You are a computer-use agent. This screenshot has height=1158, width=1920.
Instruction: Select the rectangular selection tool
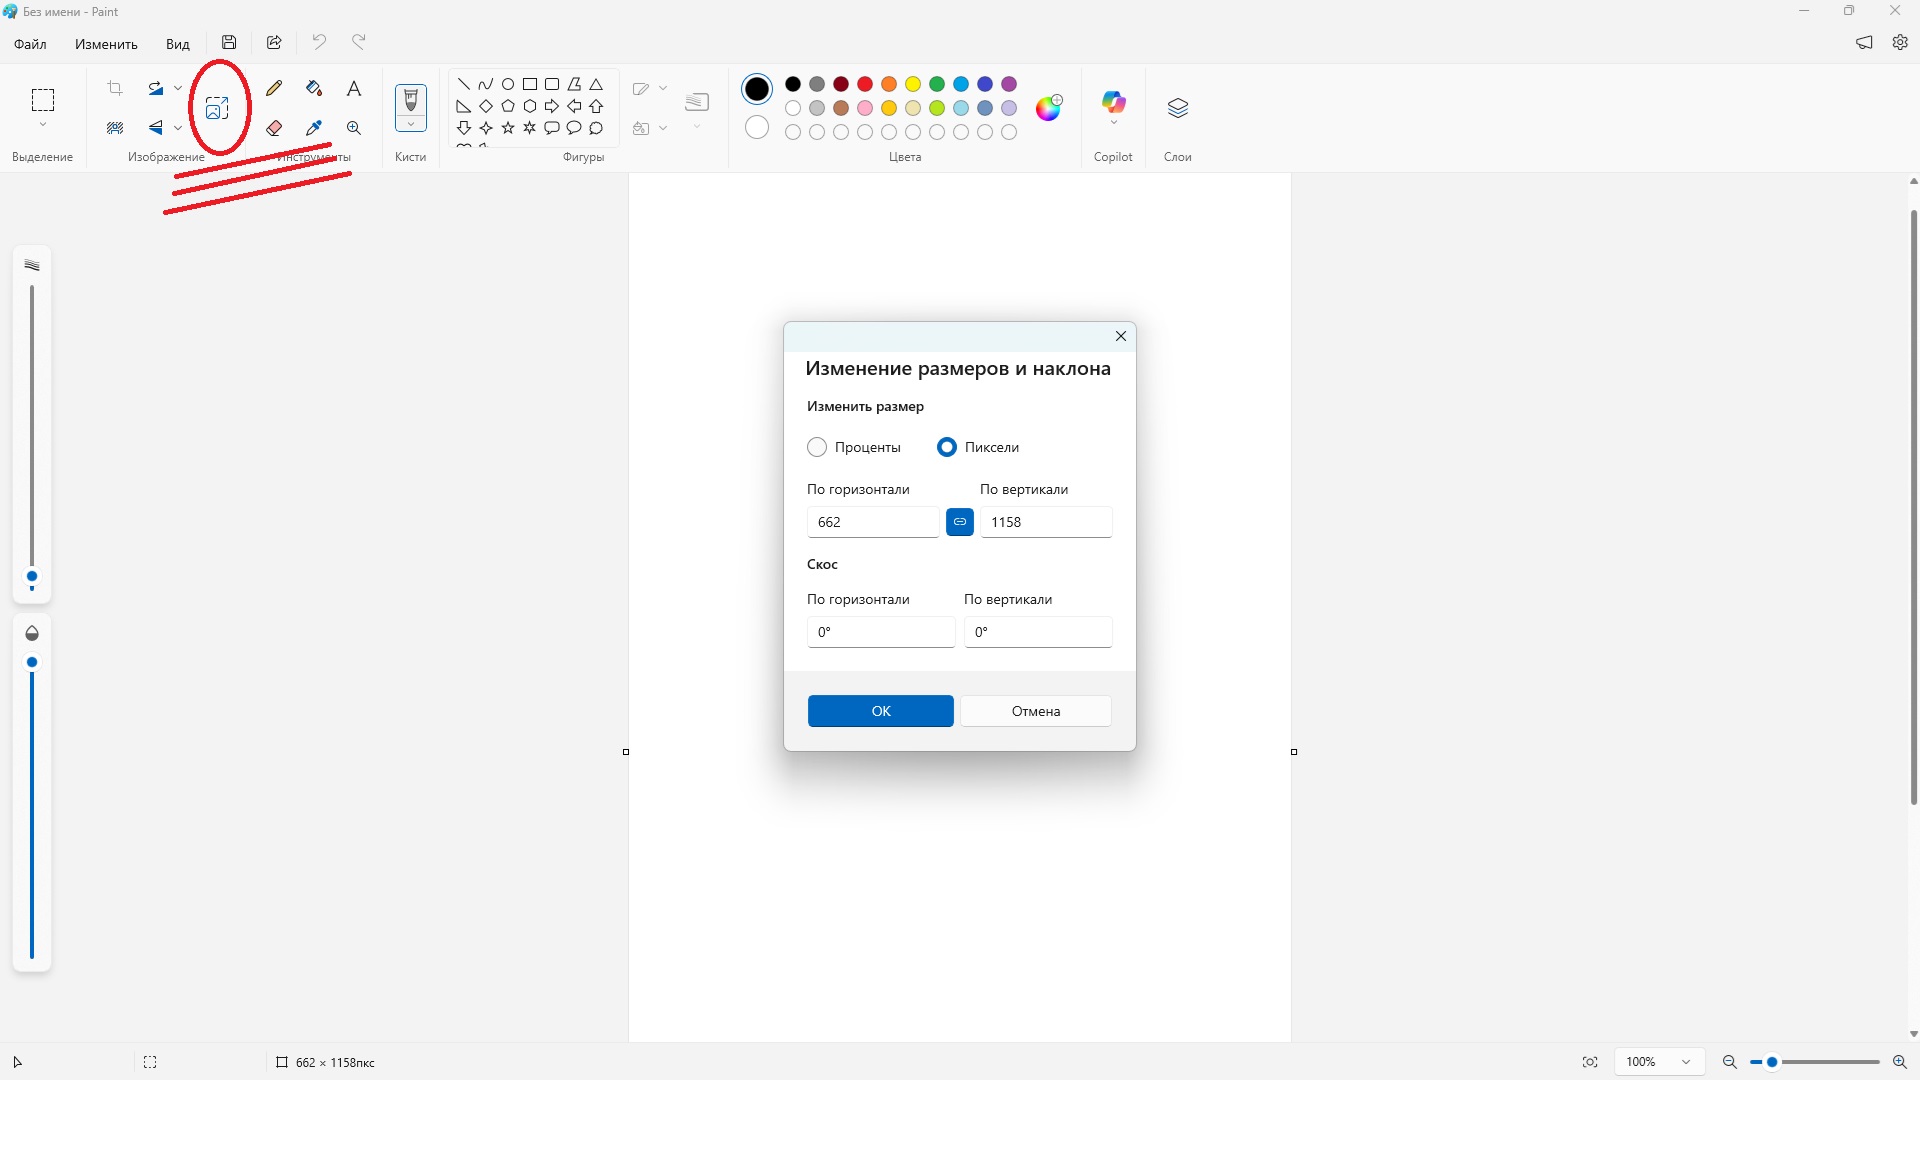[x=42, y=99]
